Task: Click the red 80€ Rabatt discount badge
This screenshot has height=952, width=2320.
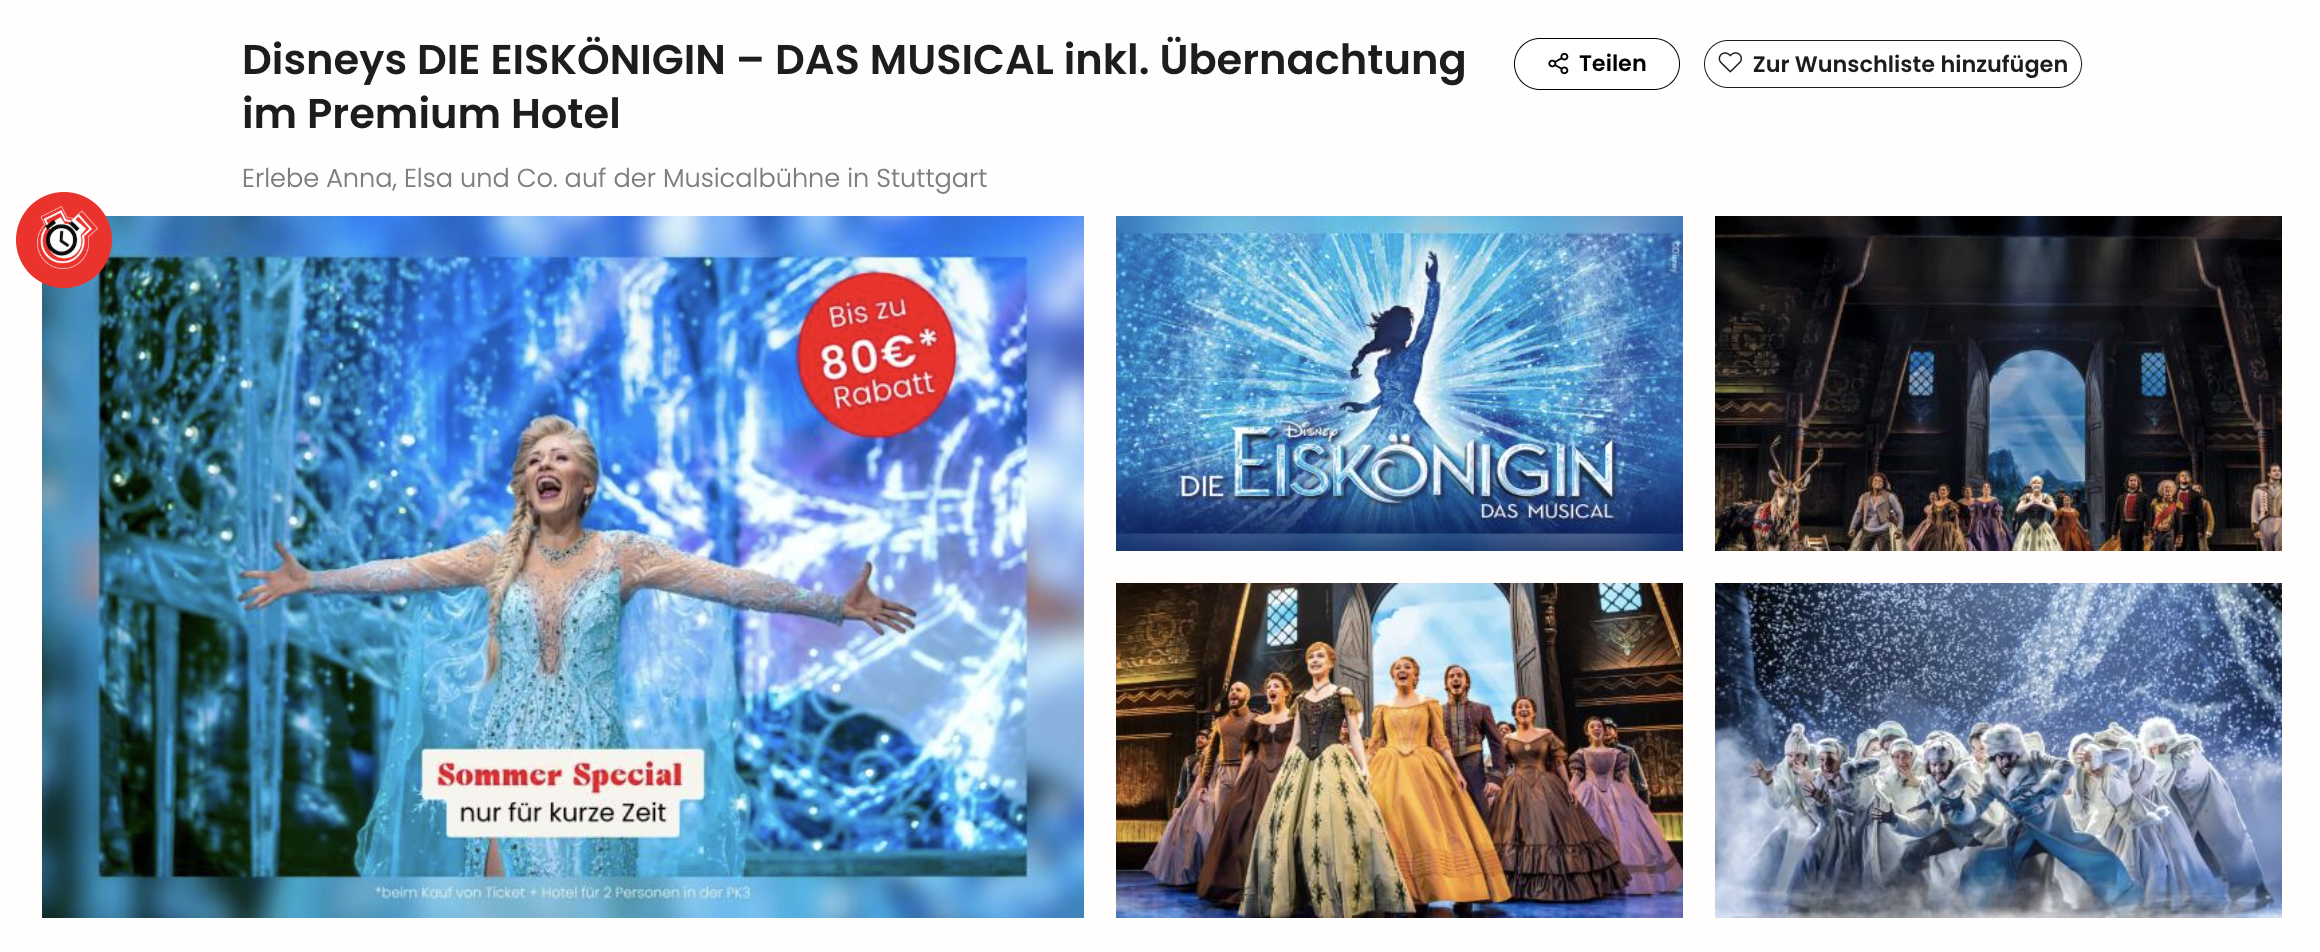Action: click(877, 354)
